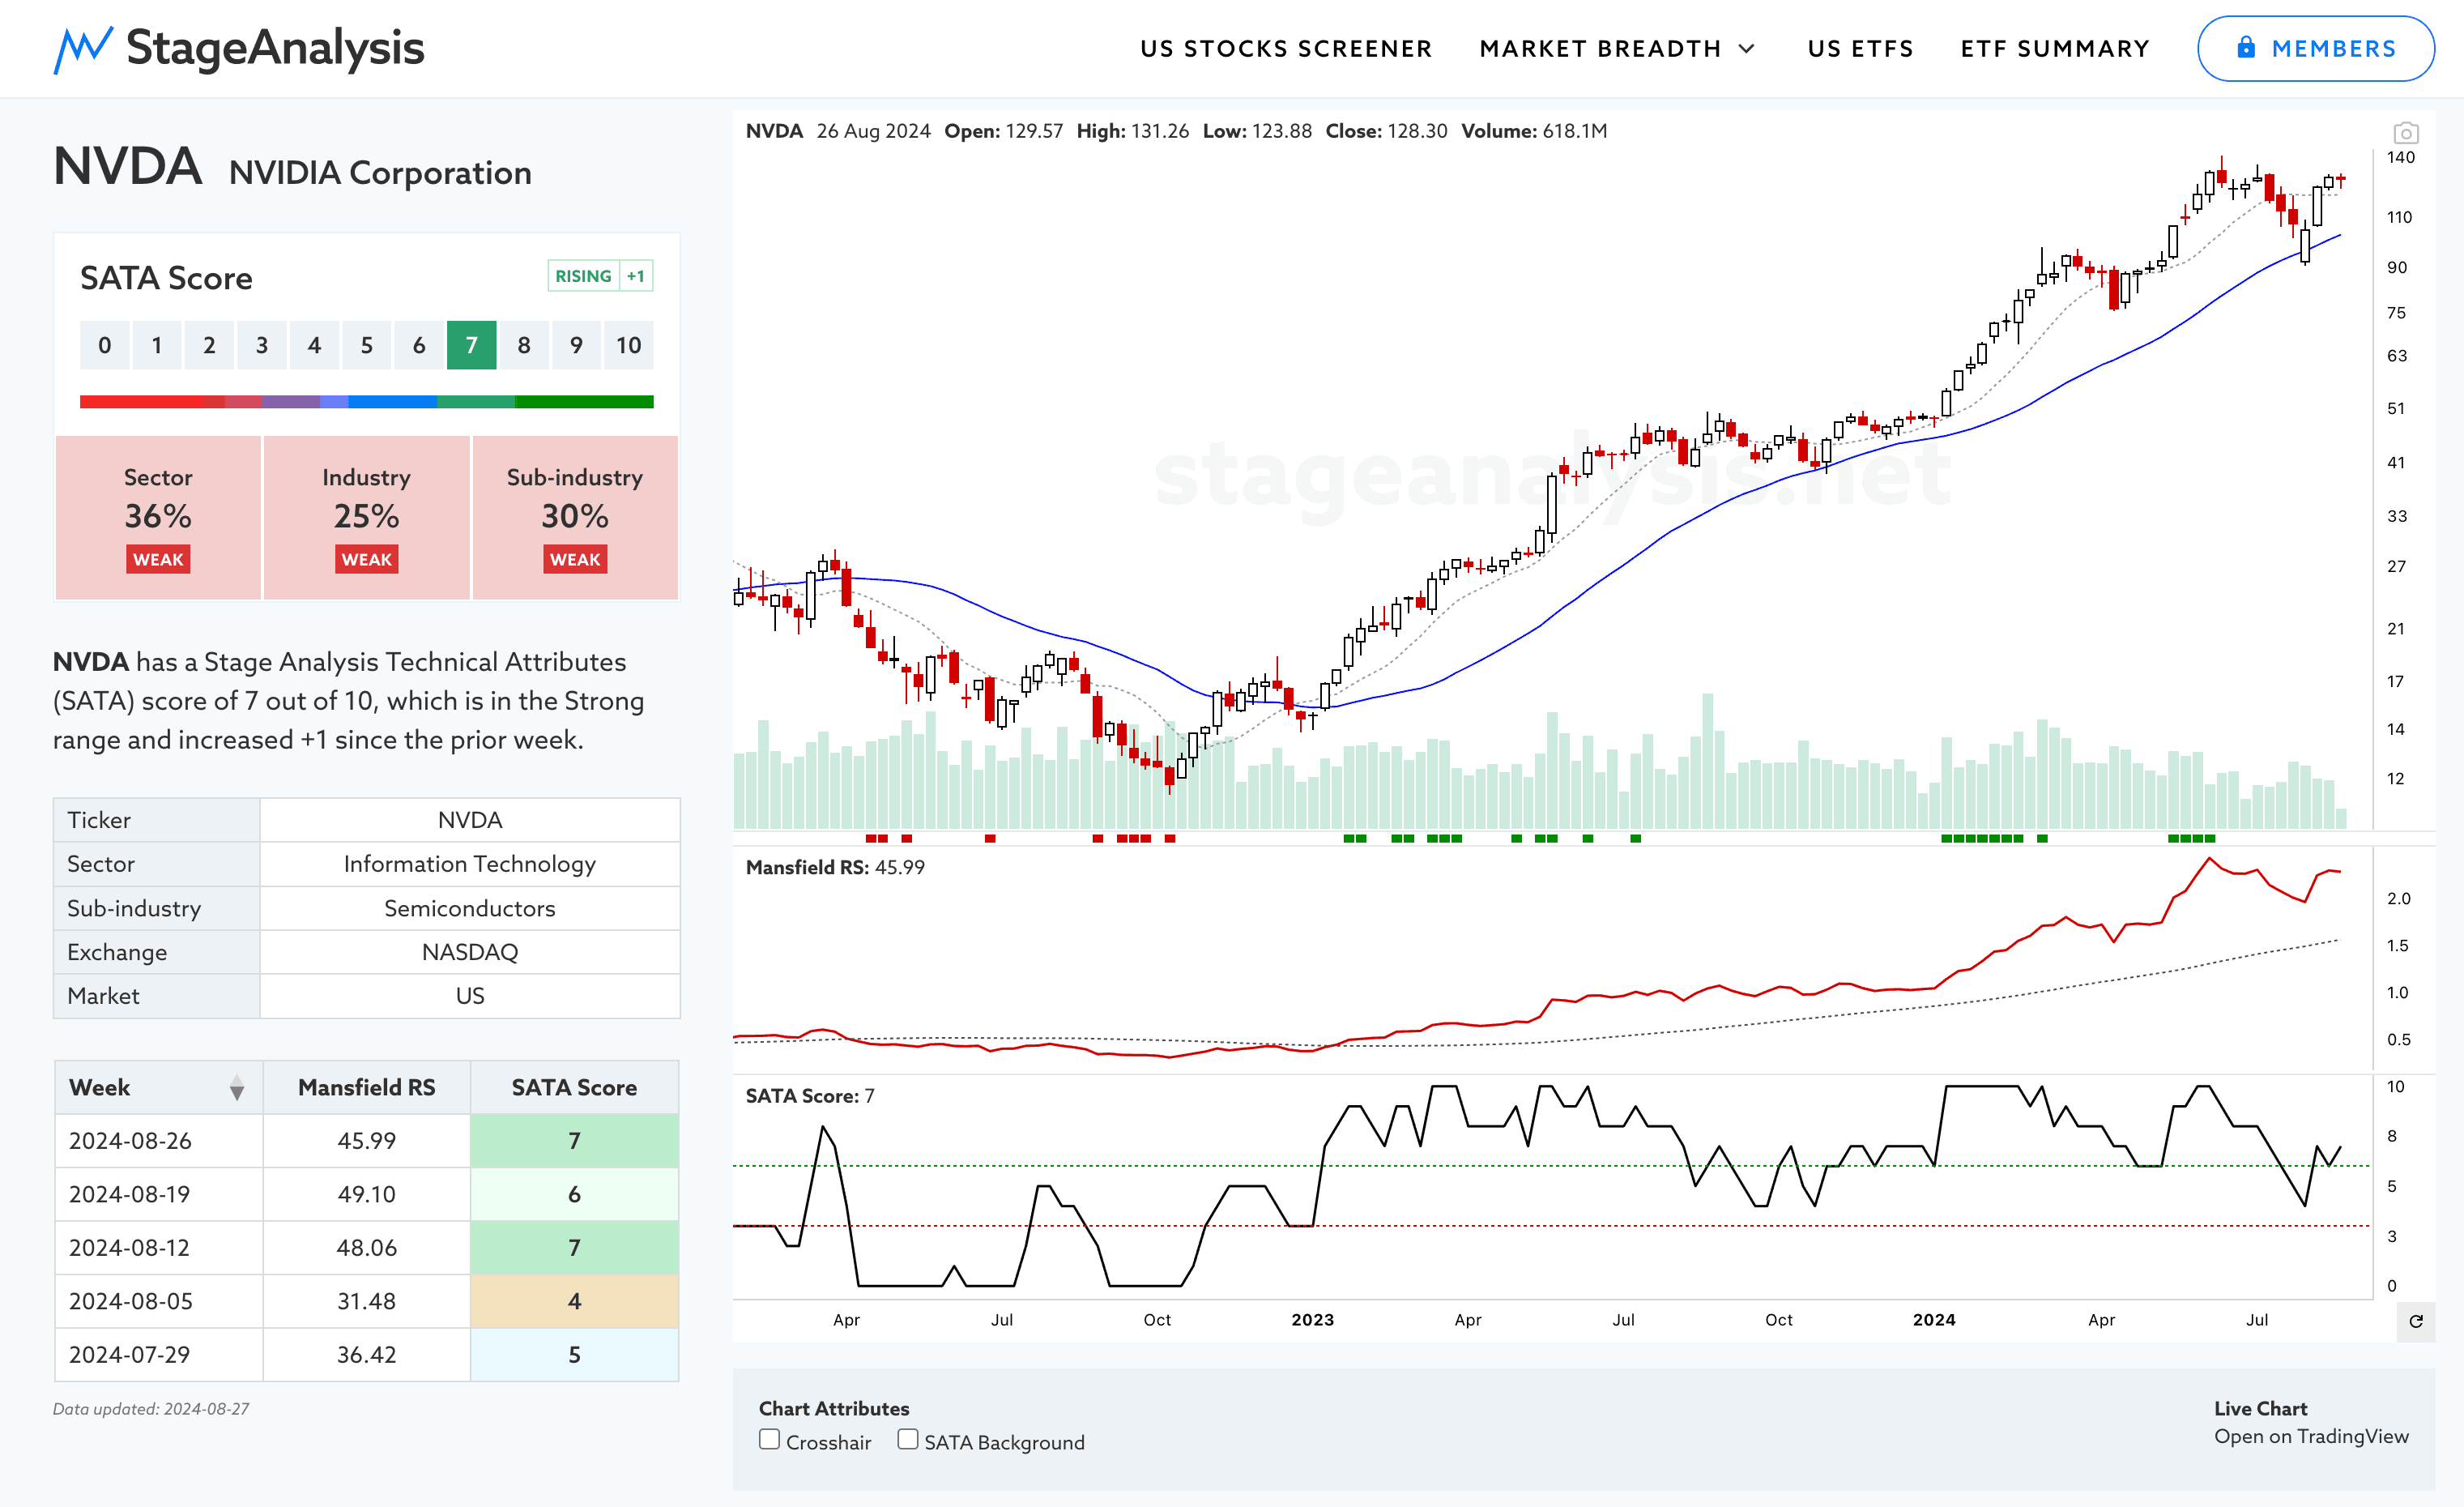Click the chart reset refresh icon
2464x1507 pixels.
click(x=2415, y=1321)
